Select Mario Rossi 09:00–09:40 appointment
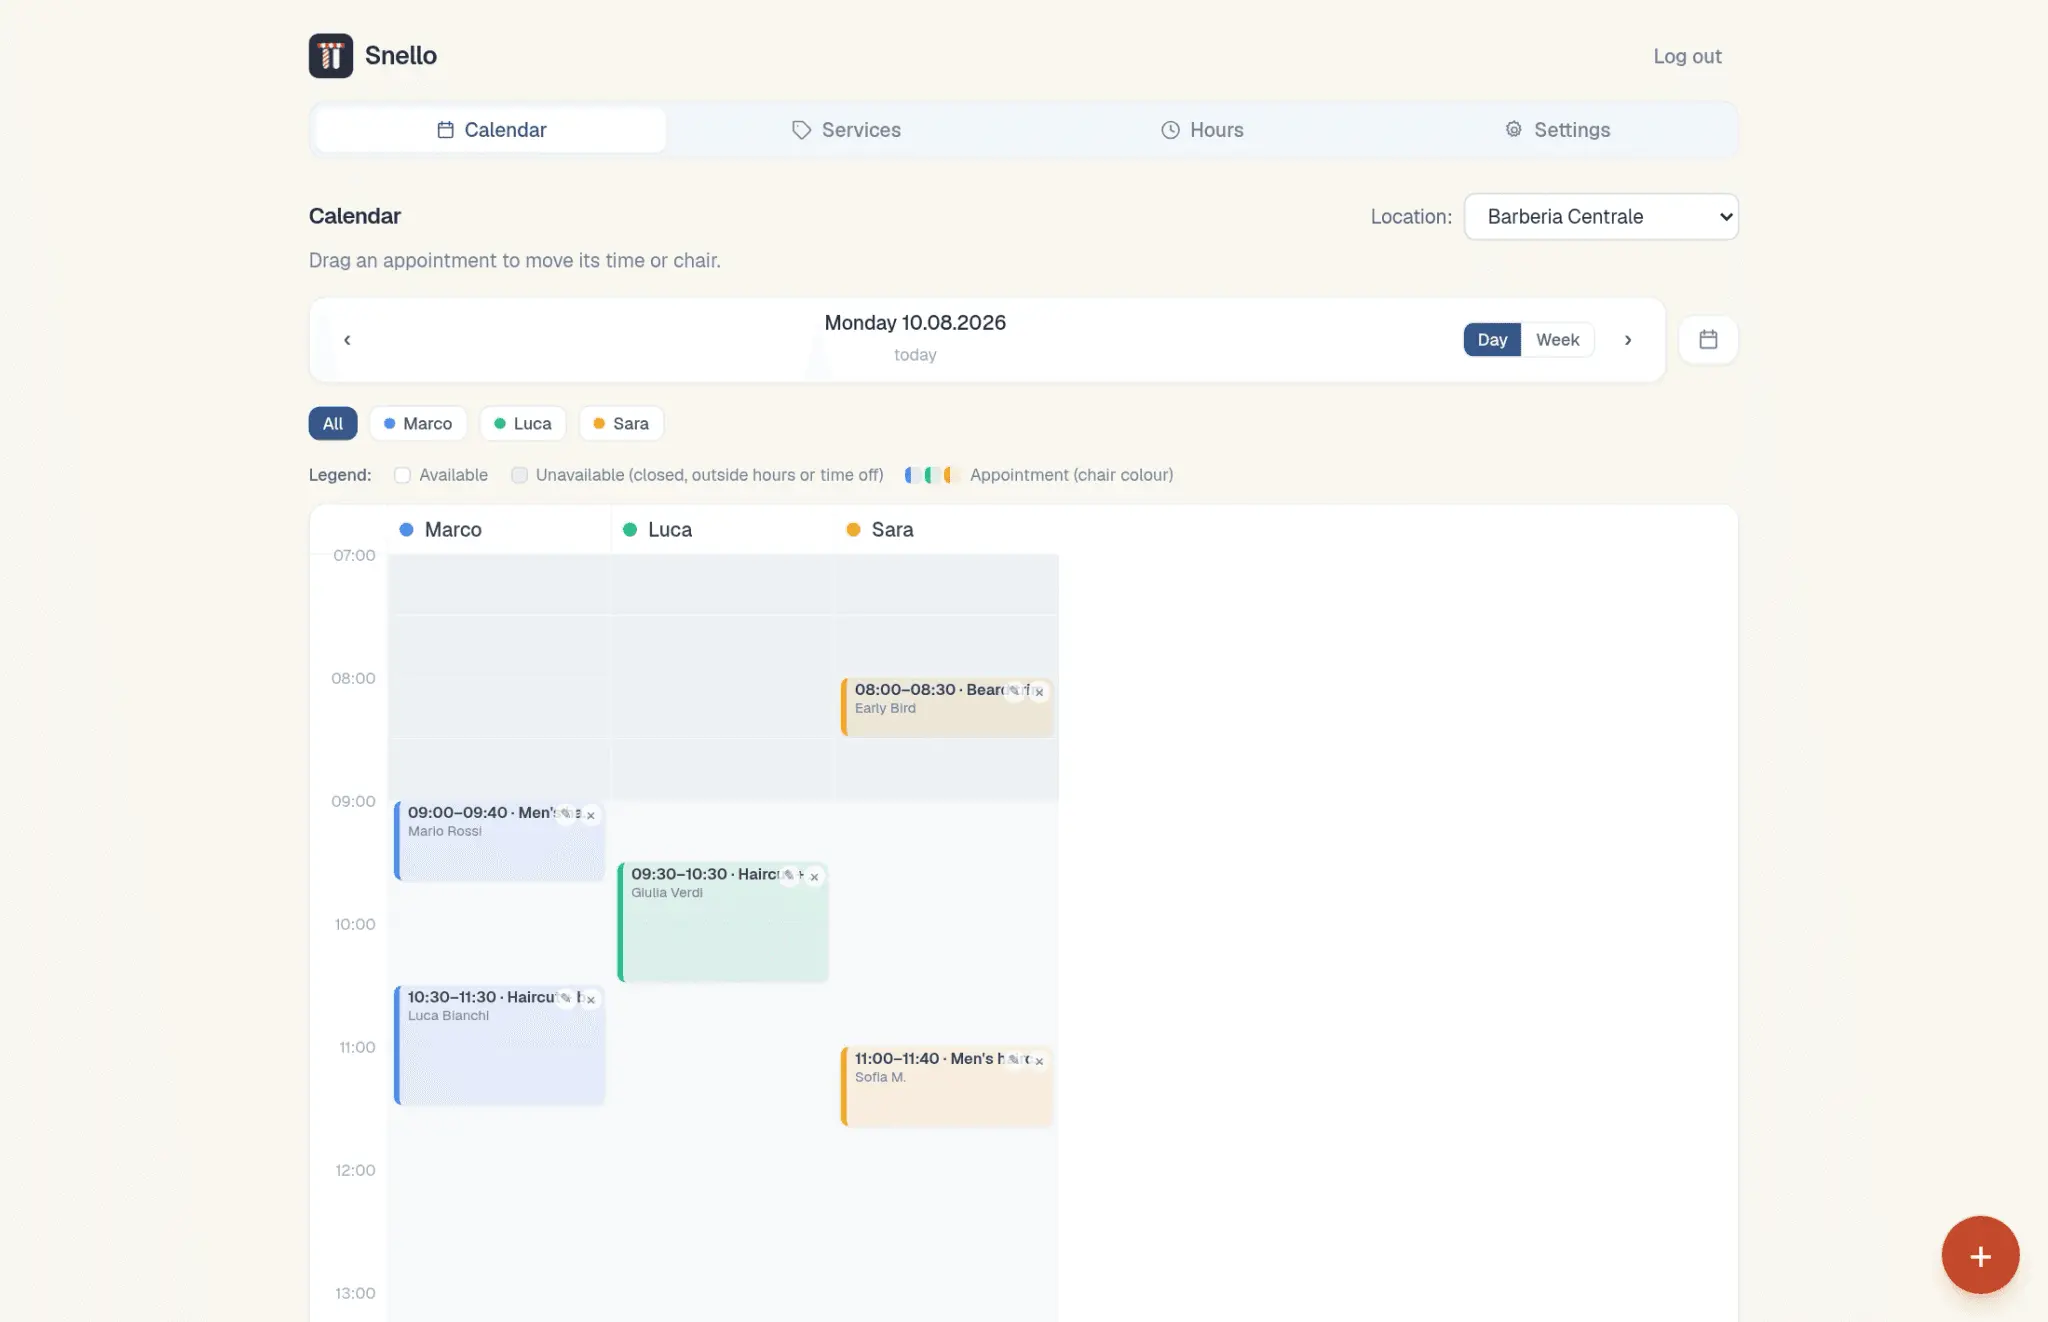2048x1322 pixels. [499, 841]
